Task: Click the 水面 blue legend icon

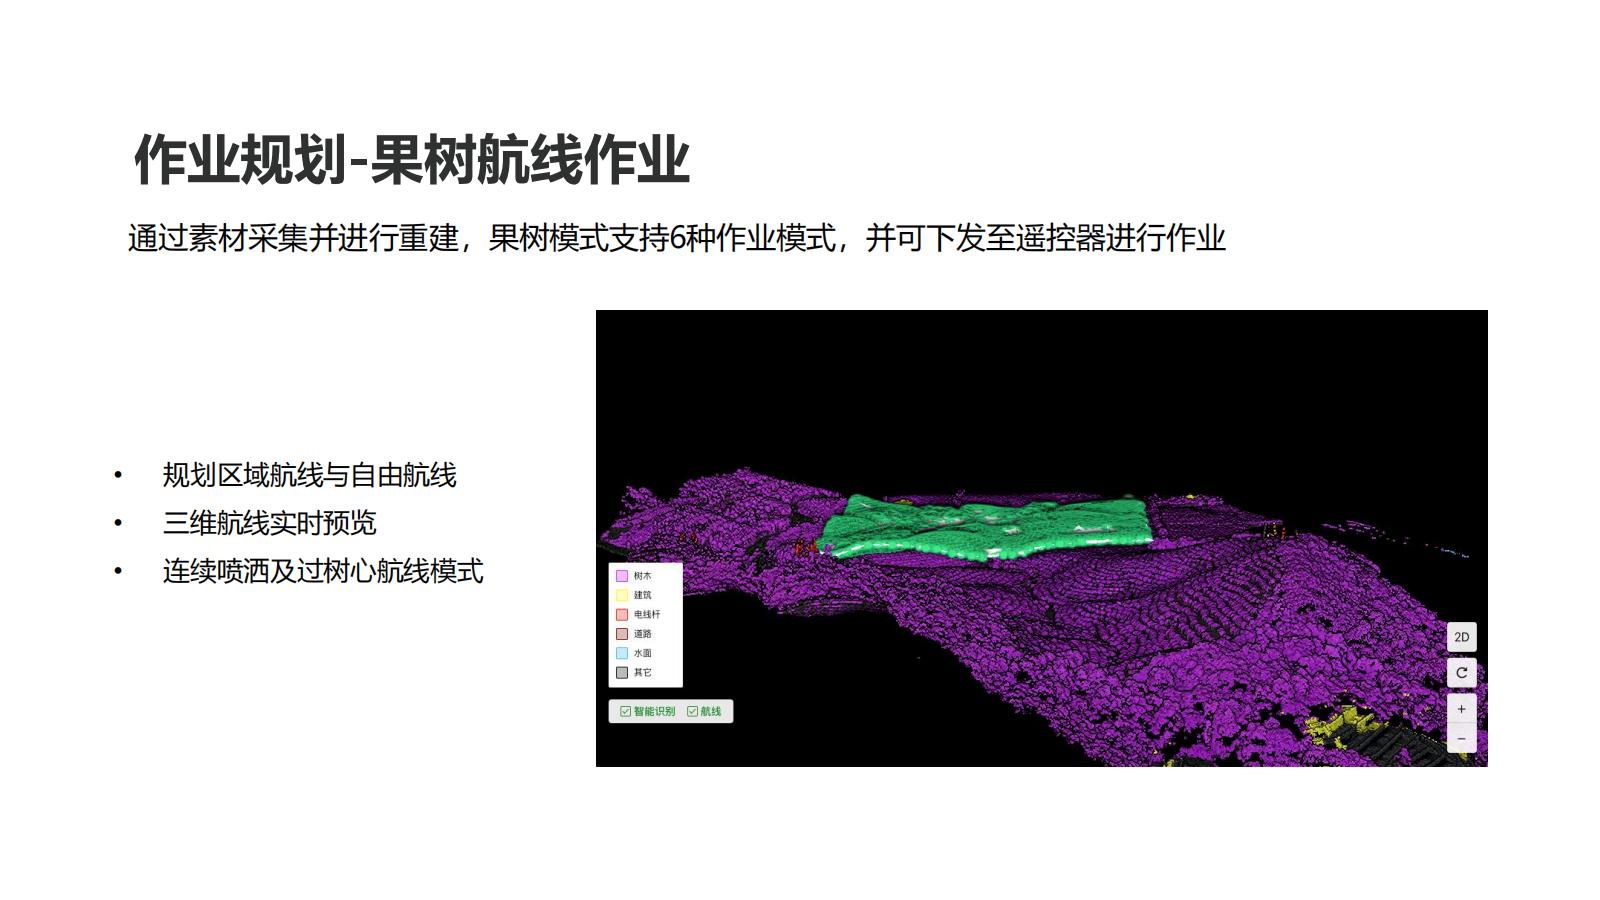Action: click(622, 653)
